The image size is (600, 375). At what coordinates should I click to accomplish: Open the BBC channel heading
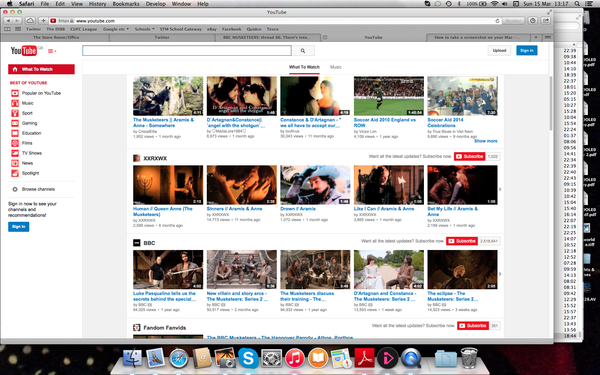coord(149,243)
